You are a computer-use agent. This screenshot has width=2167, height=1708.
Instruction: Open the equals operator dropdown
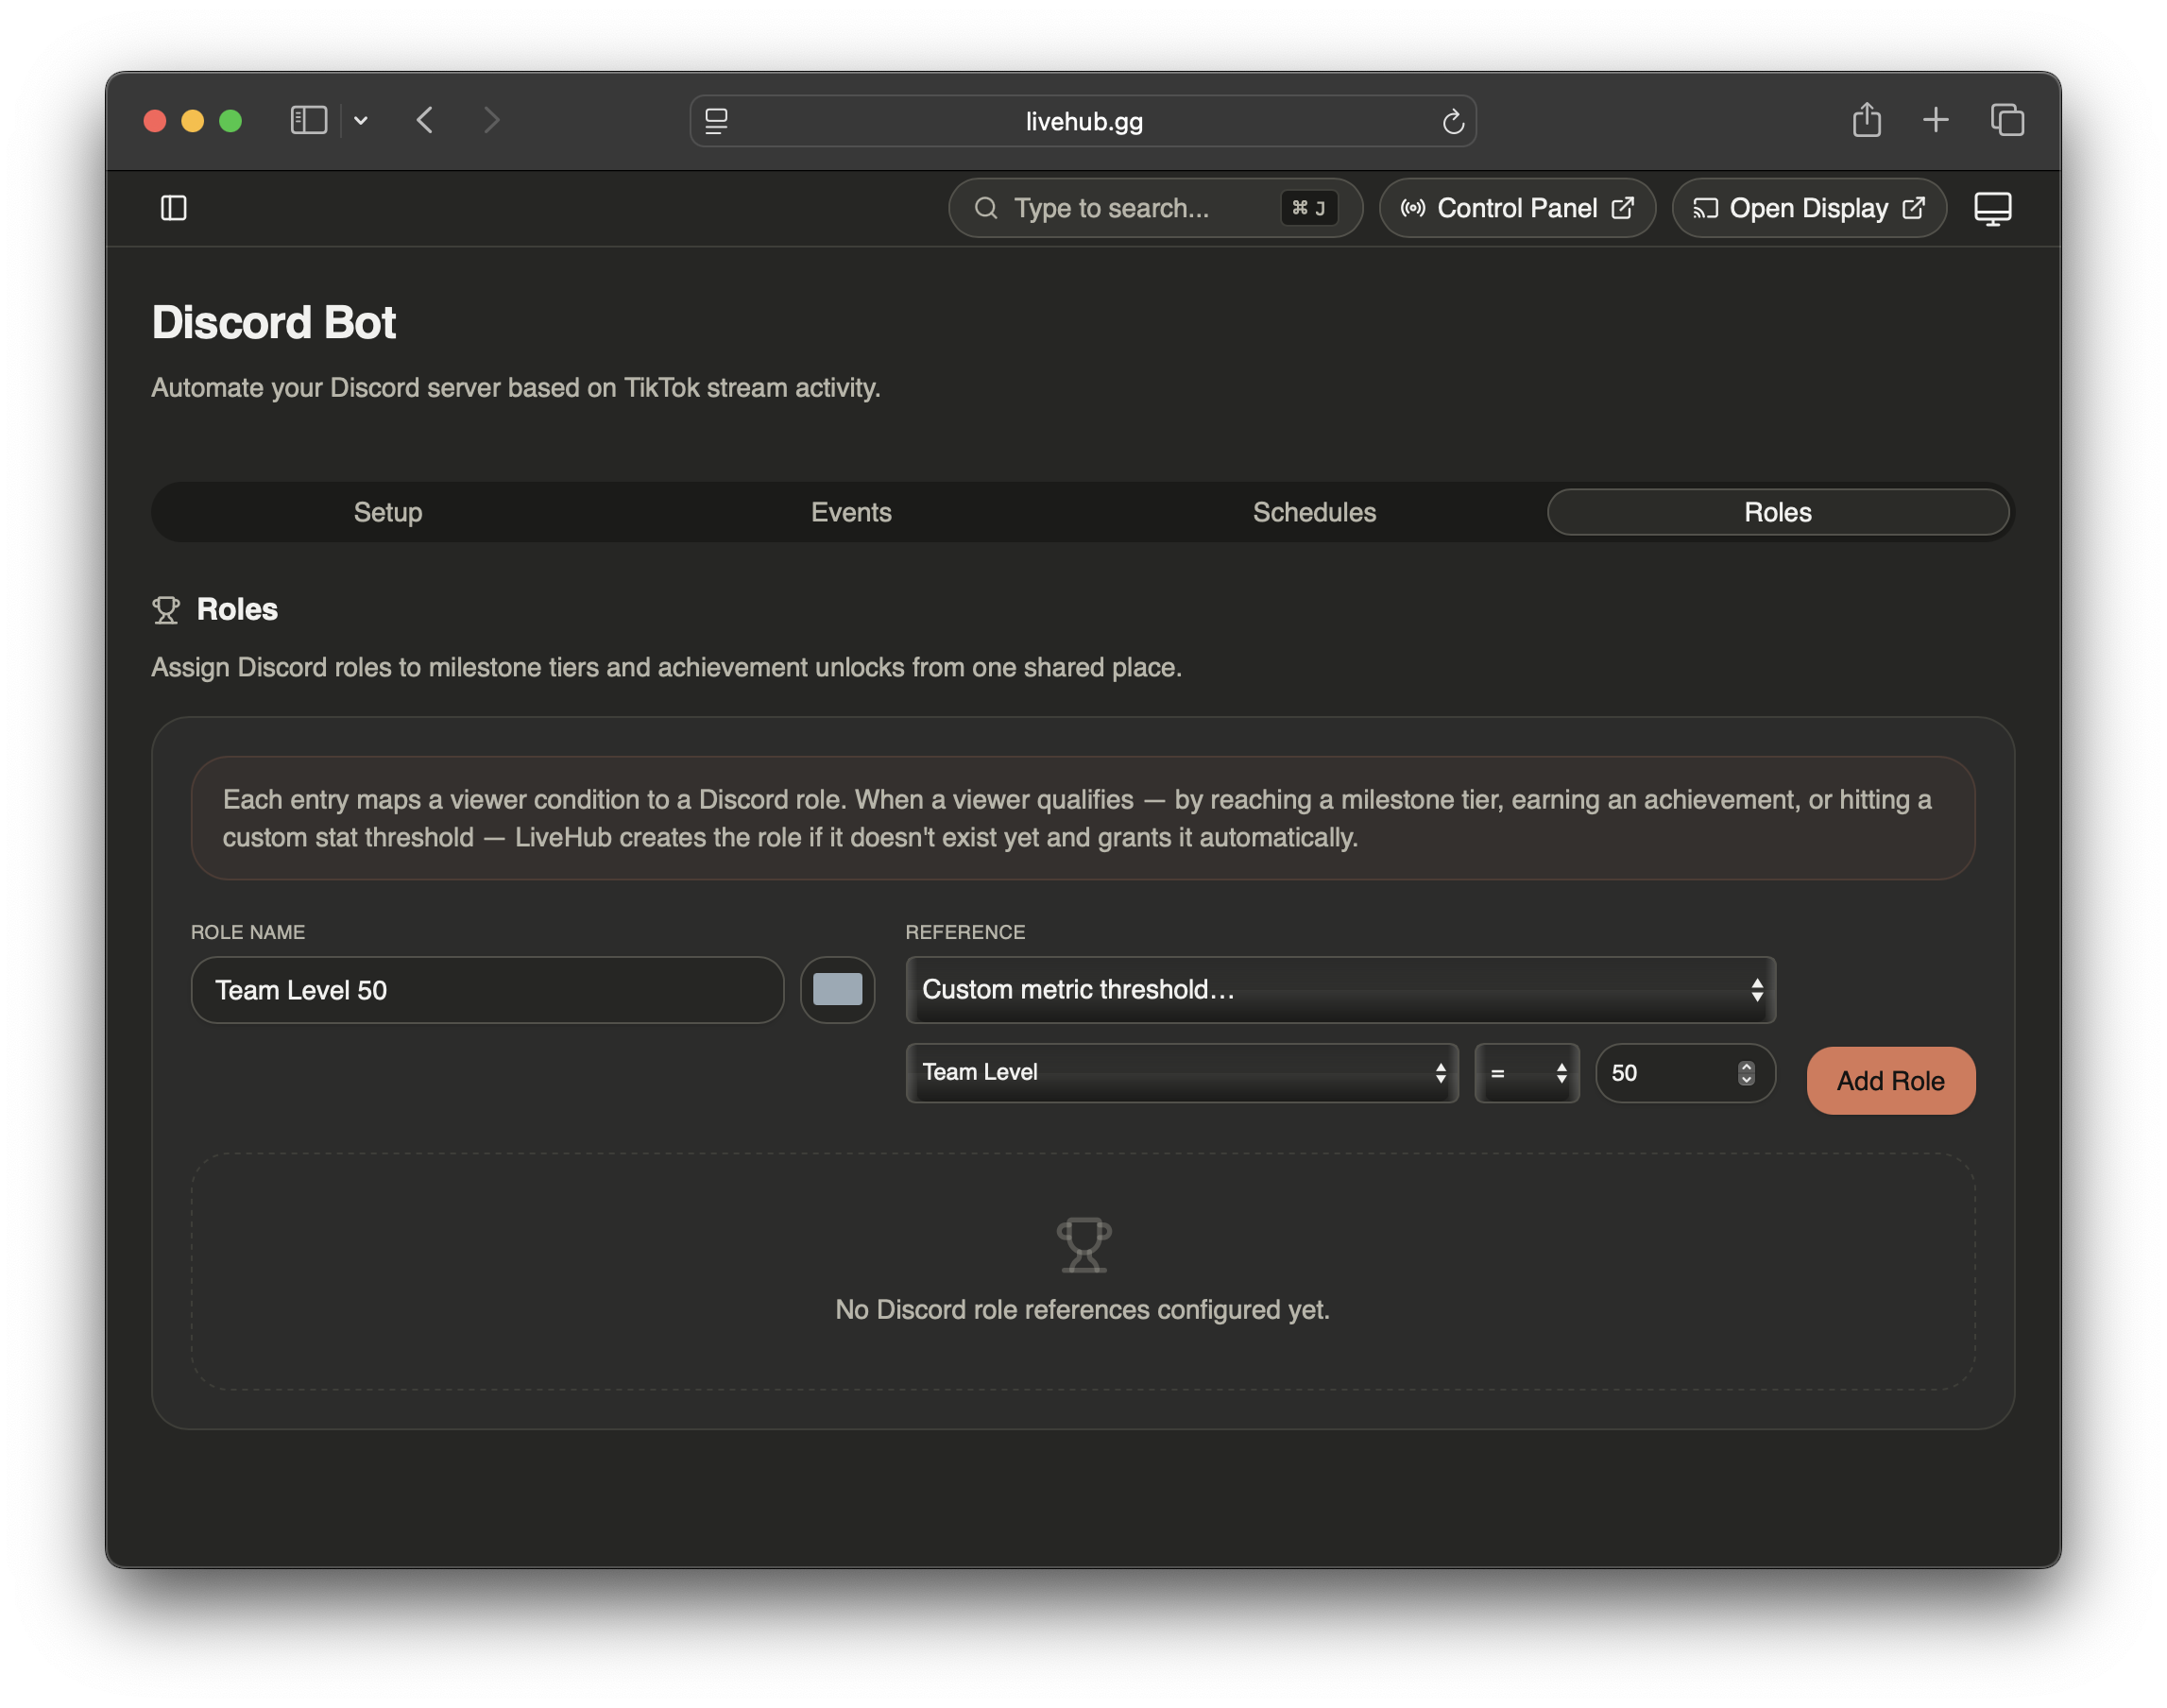coord(1526,1073)
